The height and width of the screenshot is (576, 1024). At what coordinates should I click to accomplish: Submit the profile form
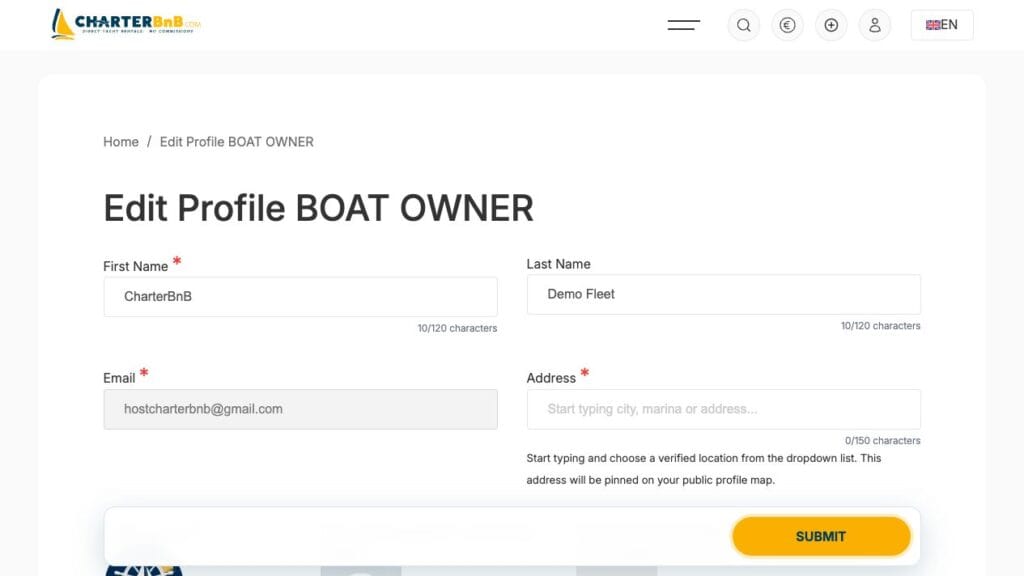coord(821,536)
